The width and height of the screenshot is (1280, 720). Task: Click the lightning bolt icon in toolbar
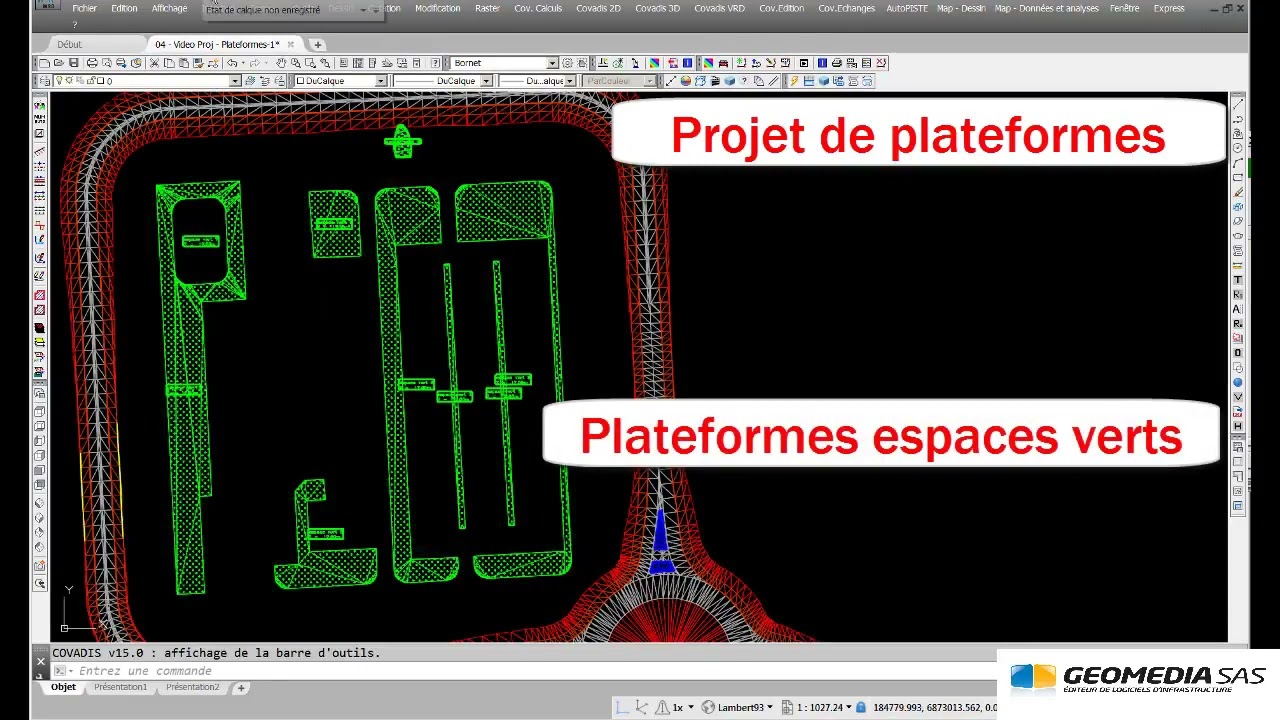(x=795, y=80)
